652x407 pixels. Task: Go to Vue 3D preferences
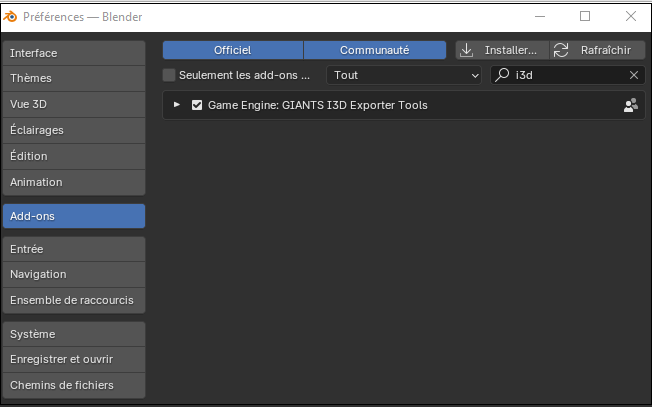coord(74,104)
